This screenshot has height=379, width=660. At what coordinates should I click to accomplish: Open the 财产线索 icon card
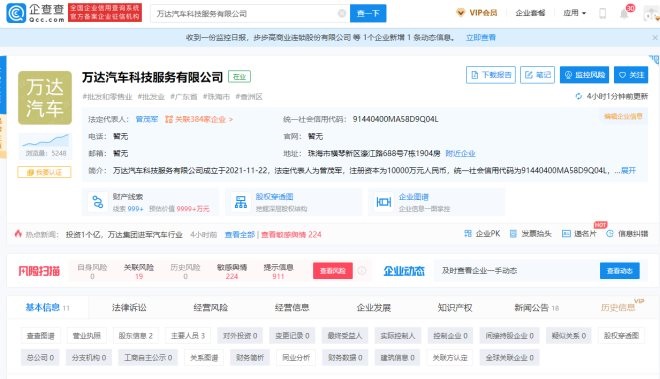(x=98, y=202)
